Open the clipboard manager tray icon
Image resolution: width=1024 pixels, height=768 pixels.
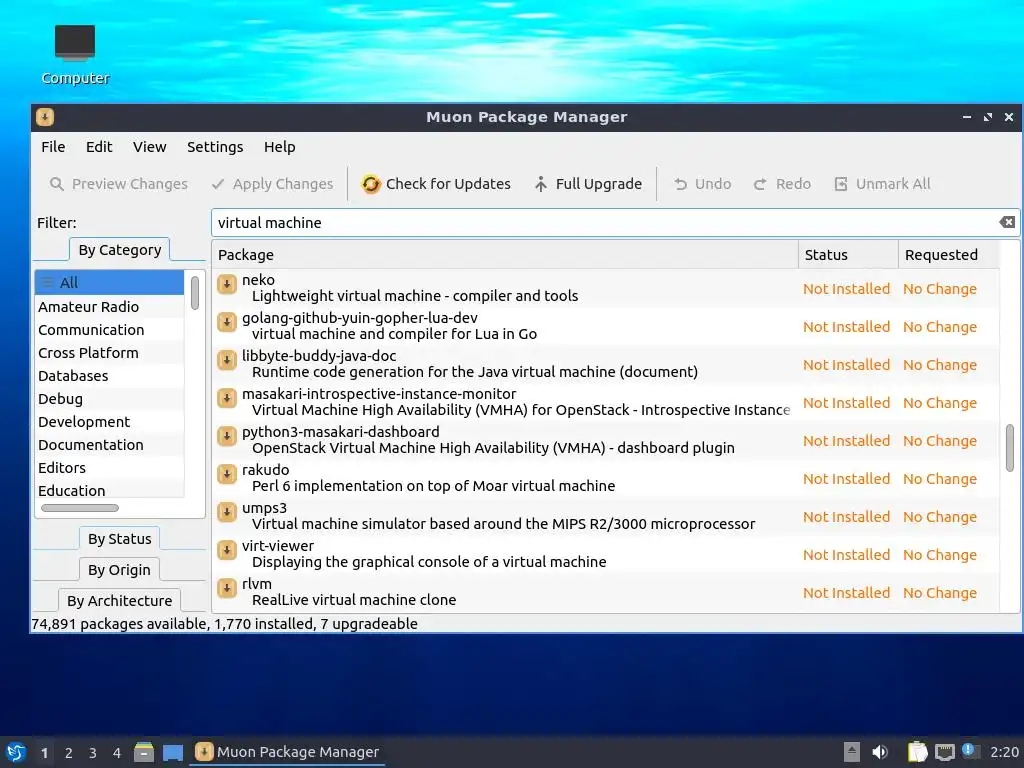click(x=917, y=752)
